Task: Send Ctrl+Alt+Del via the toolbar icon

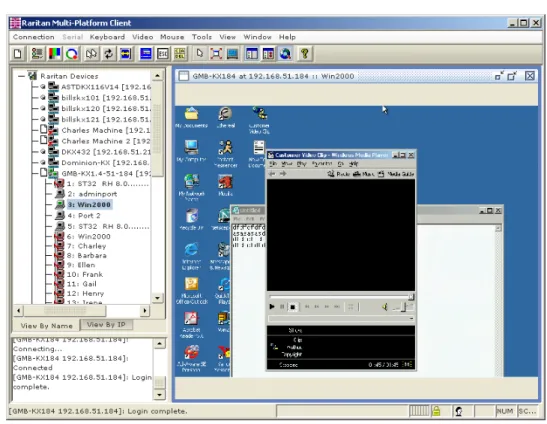Action: coord(180,54)
